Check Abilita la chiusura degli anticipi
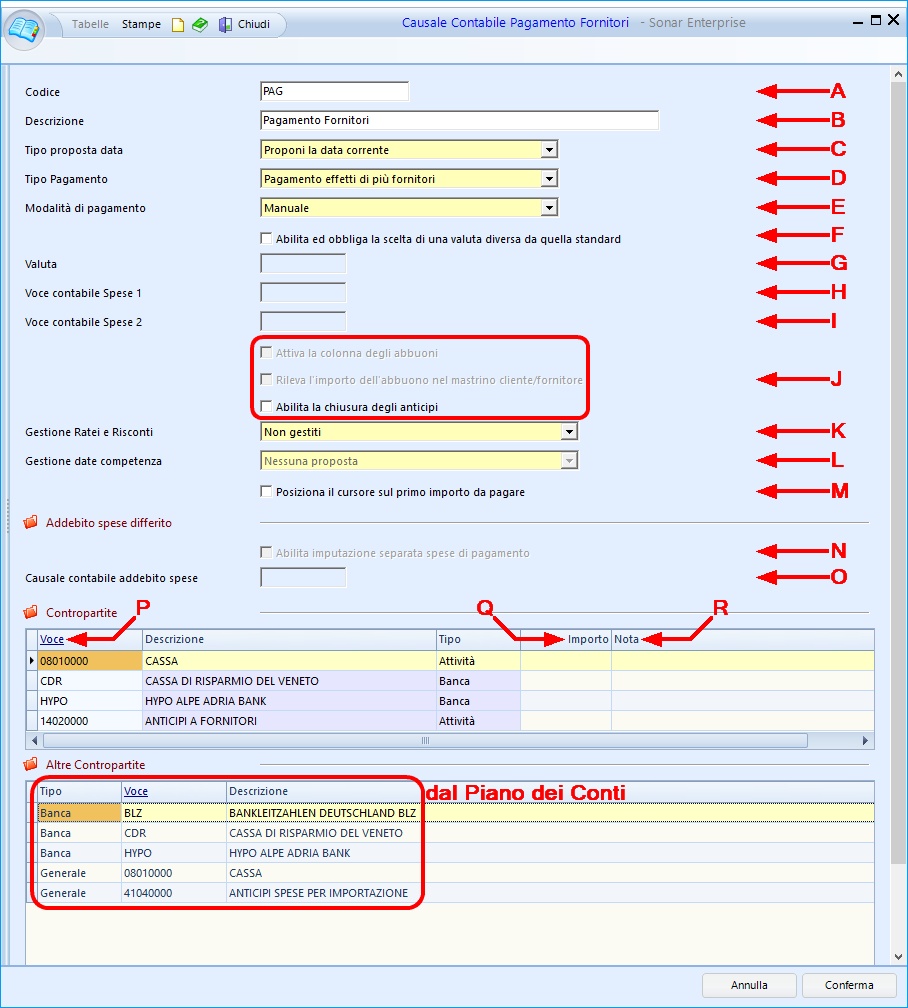The width and height of the screenshot is (908, 1008). [266, 406]
